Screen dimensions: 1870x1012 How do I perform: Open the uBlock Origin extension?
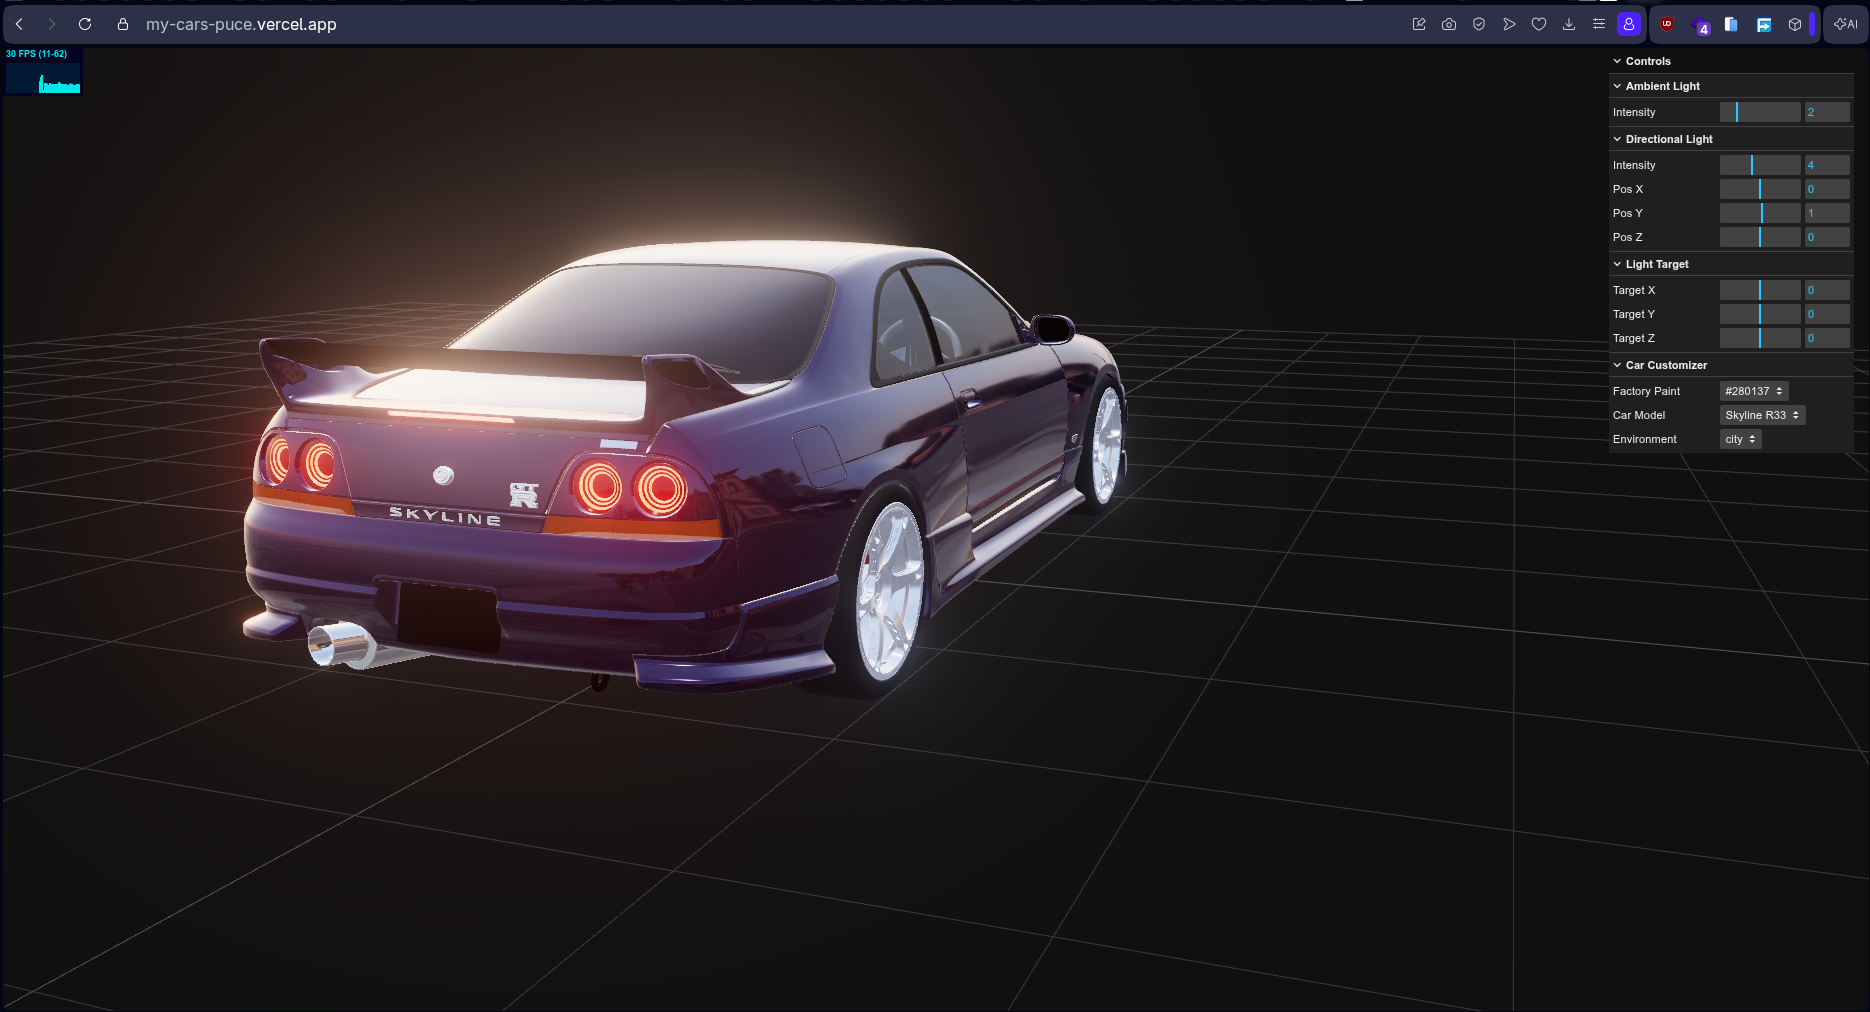[1667, 24]
